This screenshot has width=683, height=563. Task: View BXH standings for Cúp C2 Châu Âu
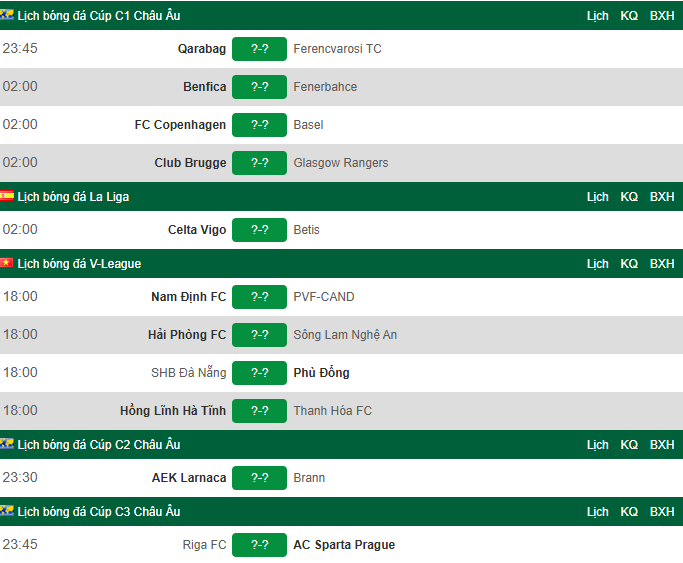pyautogui.click(x=662, y=445)
